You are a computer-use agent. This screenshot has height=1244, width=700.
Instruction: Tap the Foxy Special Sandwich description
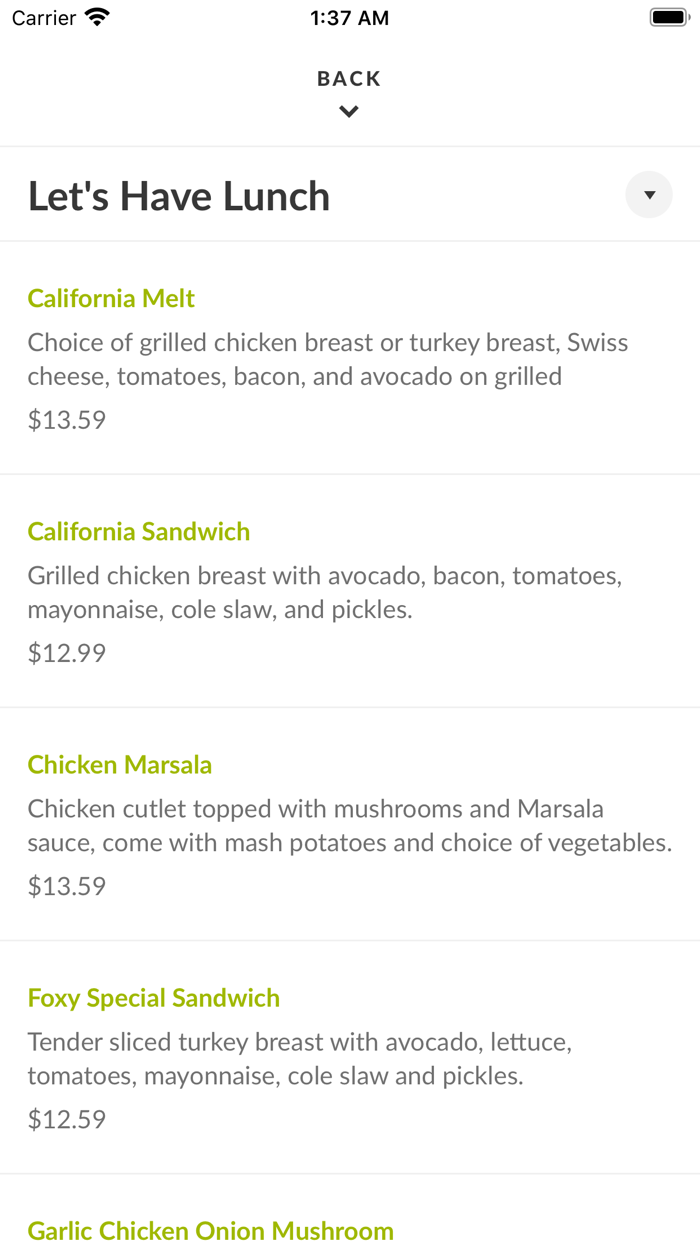coord(300,1058)
